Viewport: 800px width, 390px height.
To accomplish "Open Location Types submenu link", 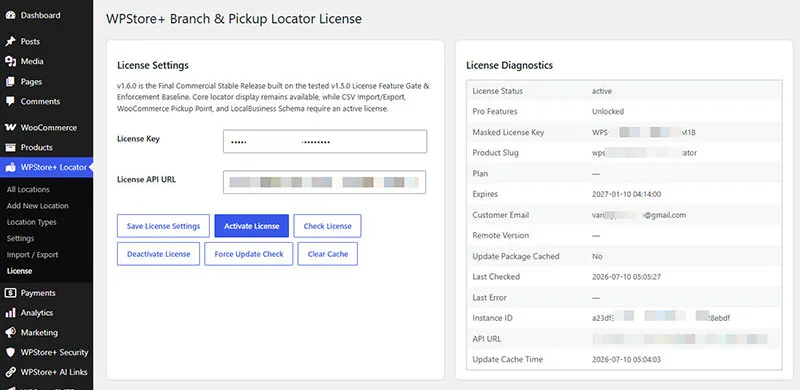I will [32, 222].
